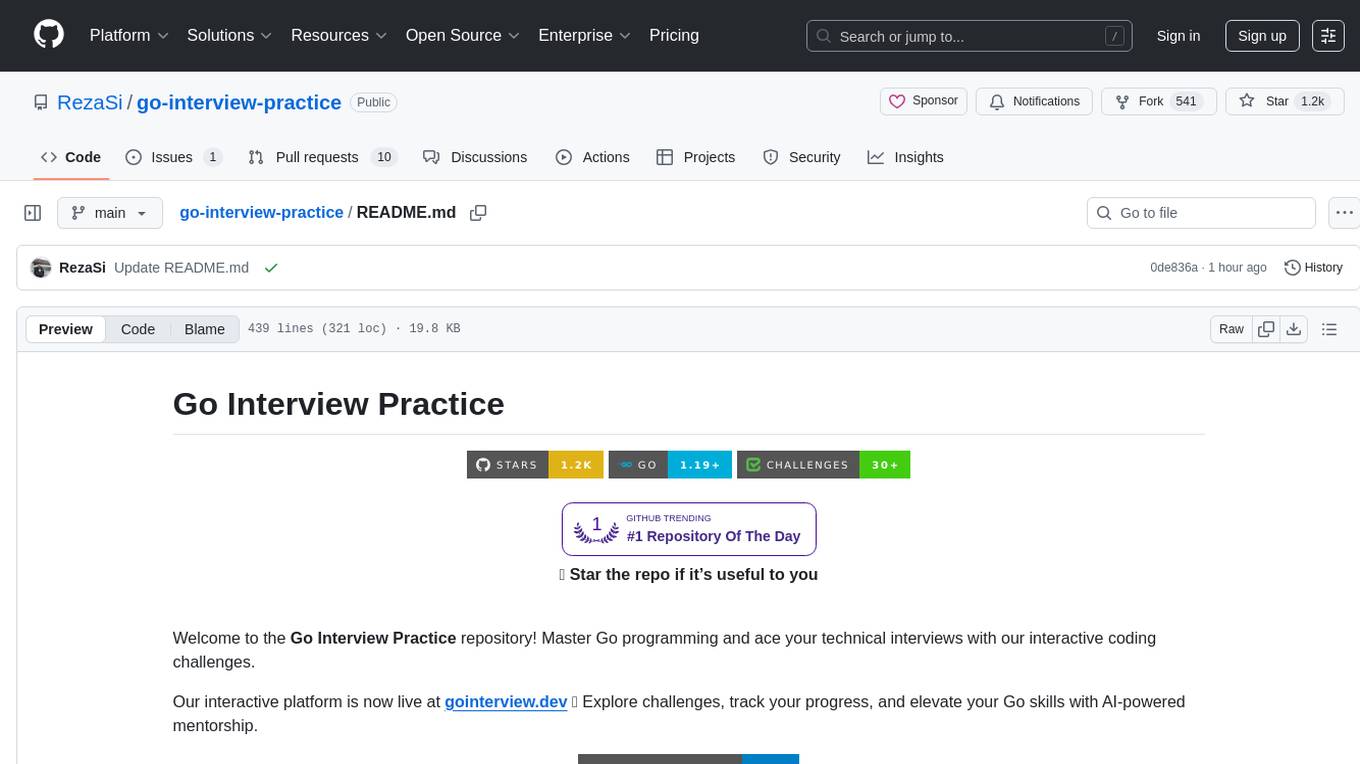Open the Pull requests tab
Image resolution: width=1360 pixels, height=764 pixels.
322,157
